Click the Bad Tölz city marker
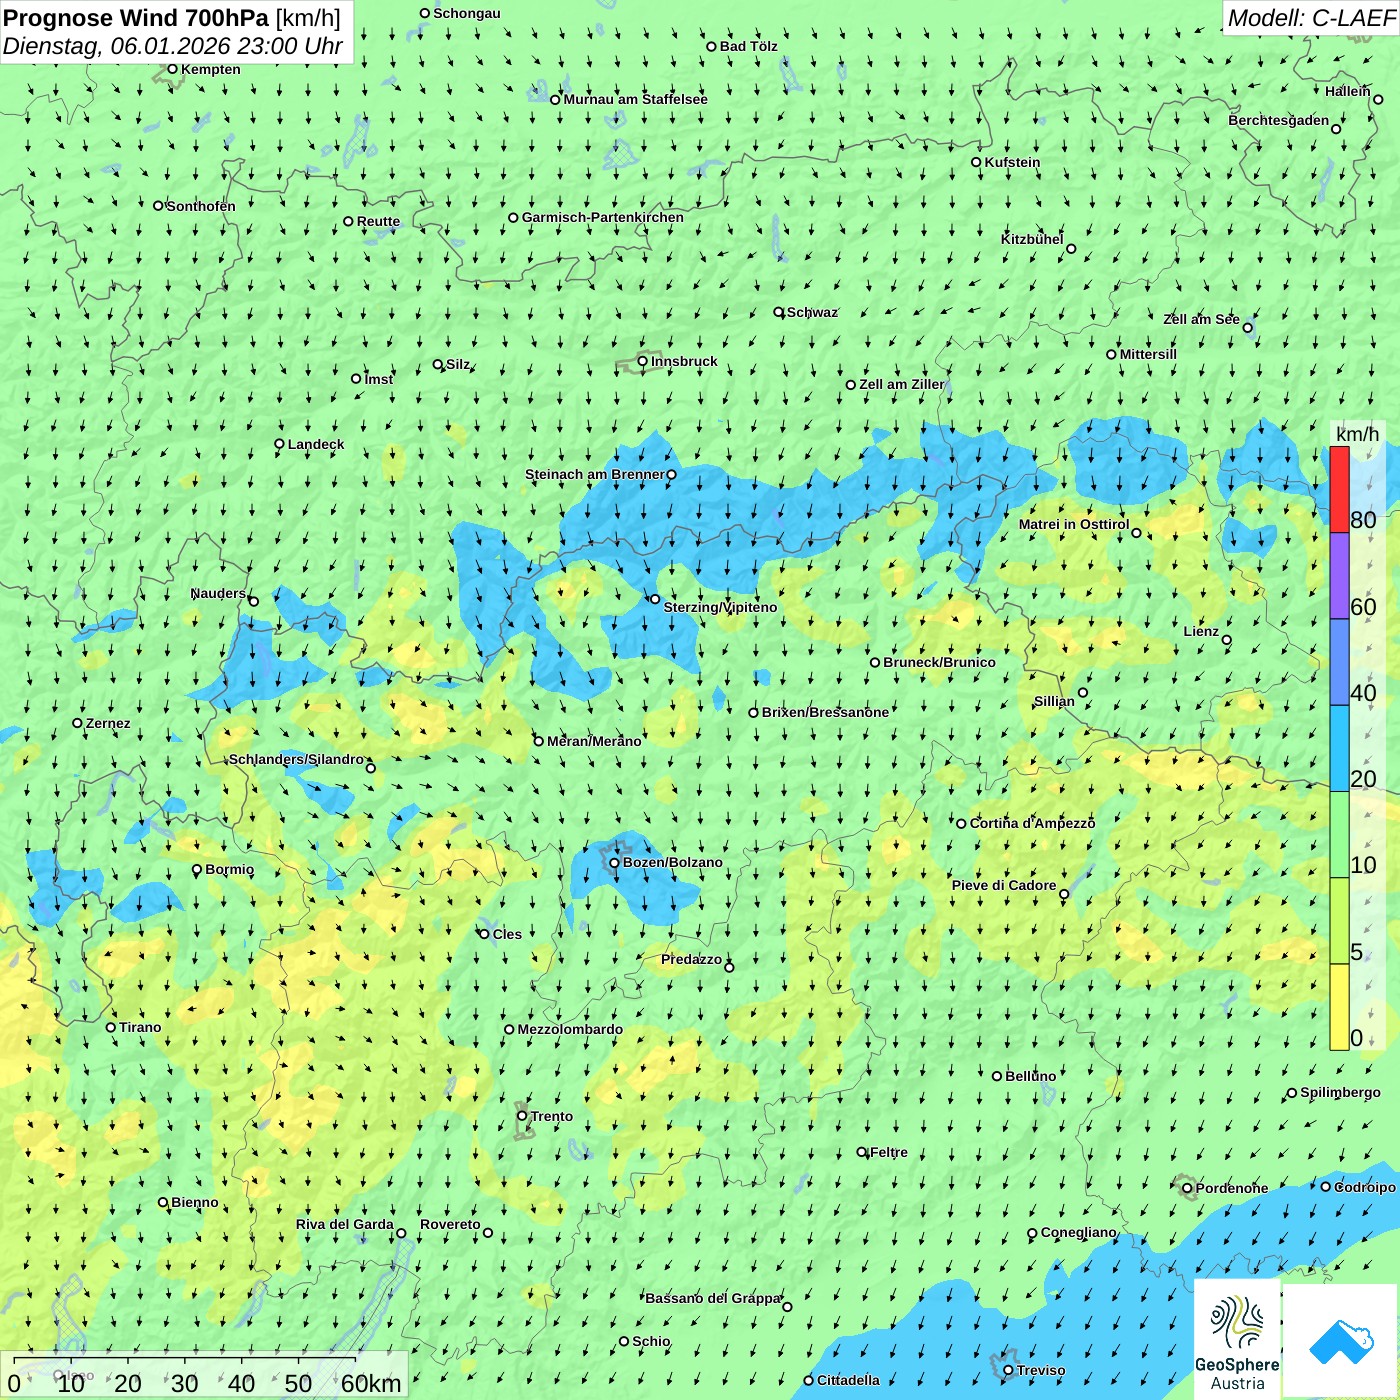The width and height of the screenshot is (1400, 1400). tap(711, 46)
